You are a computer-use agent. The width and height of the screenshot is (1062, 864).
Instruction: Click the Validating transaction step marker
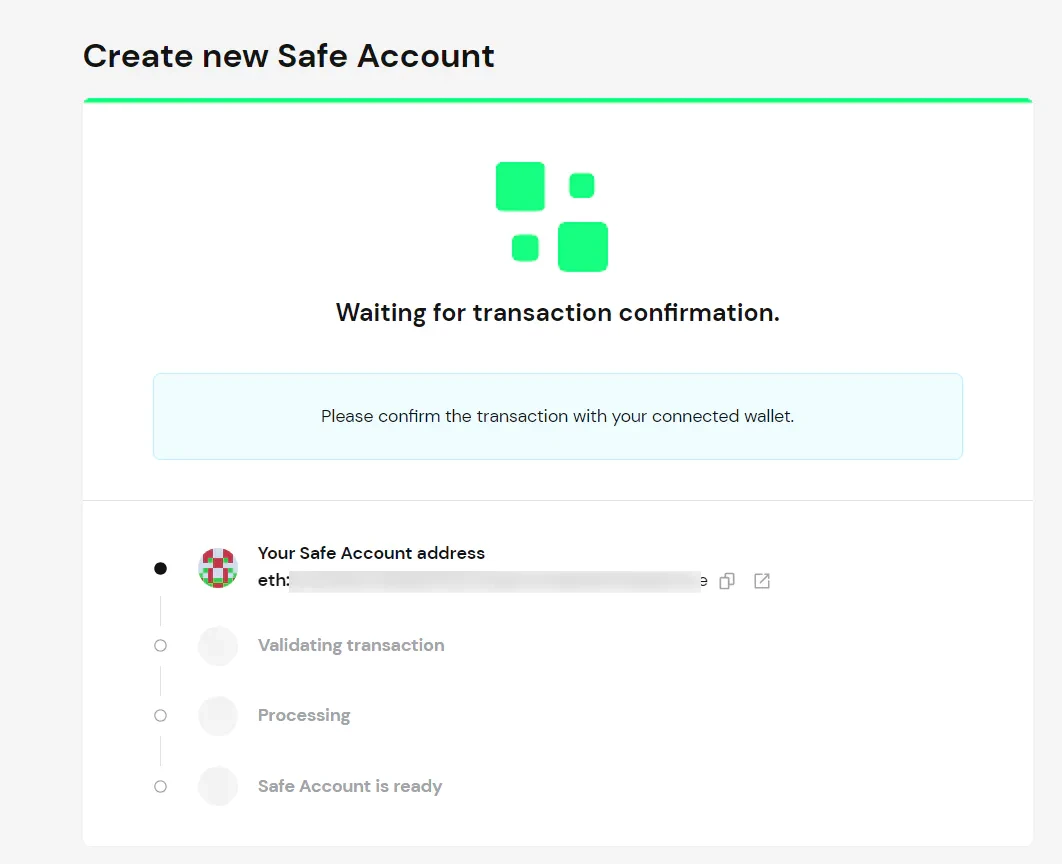(x=160, y=646)
